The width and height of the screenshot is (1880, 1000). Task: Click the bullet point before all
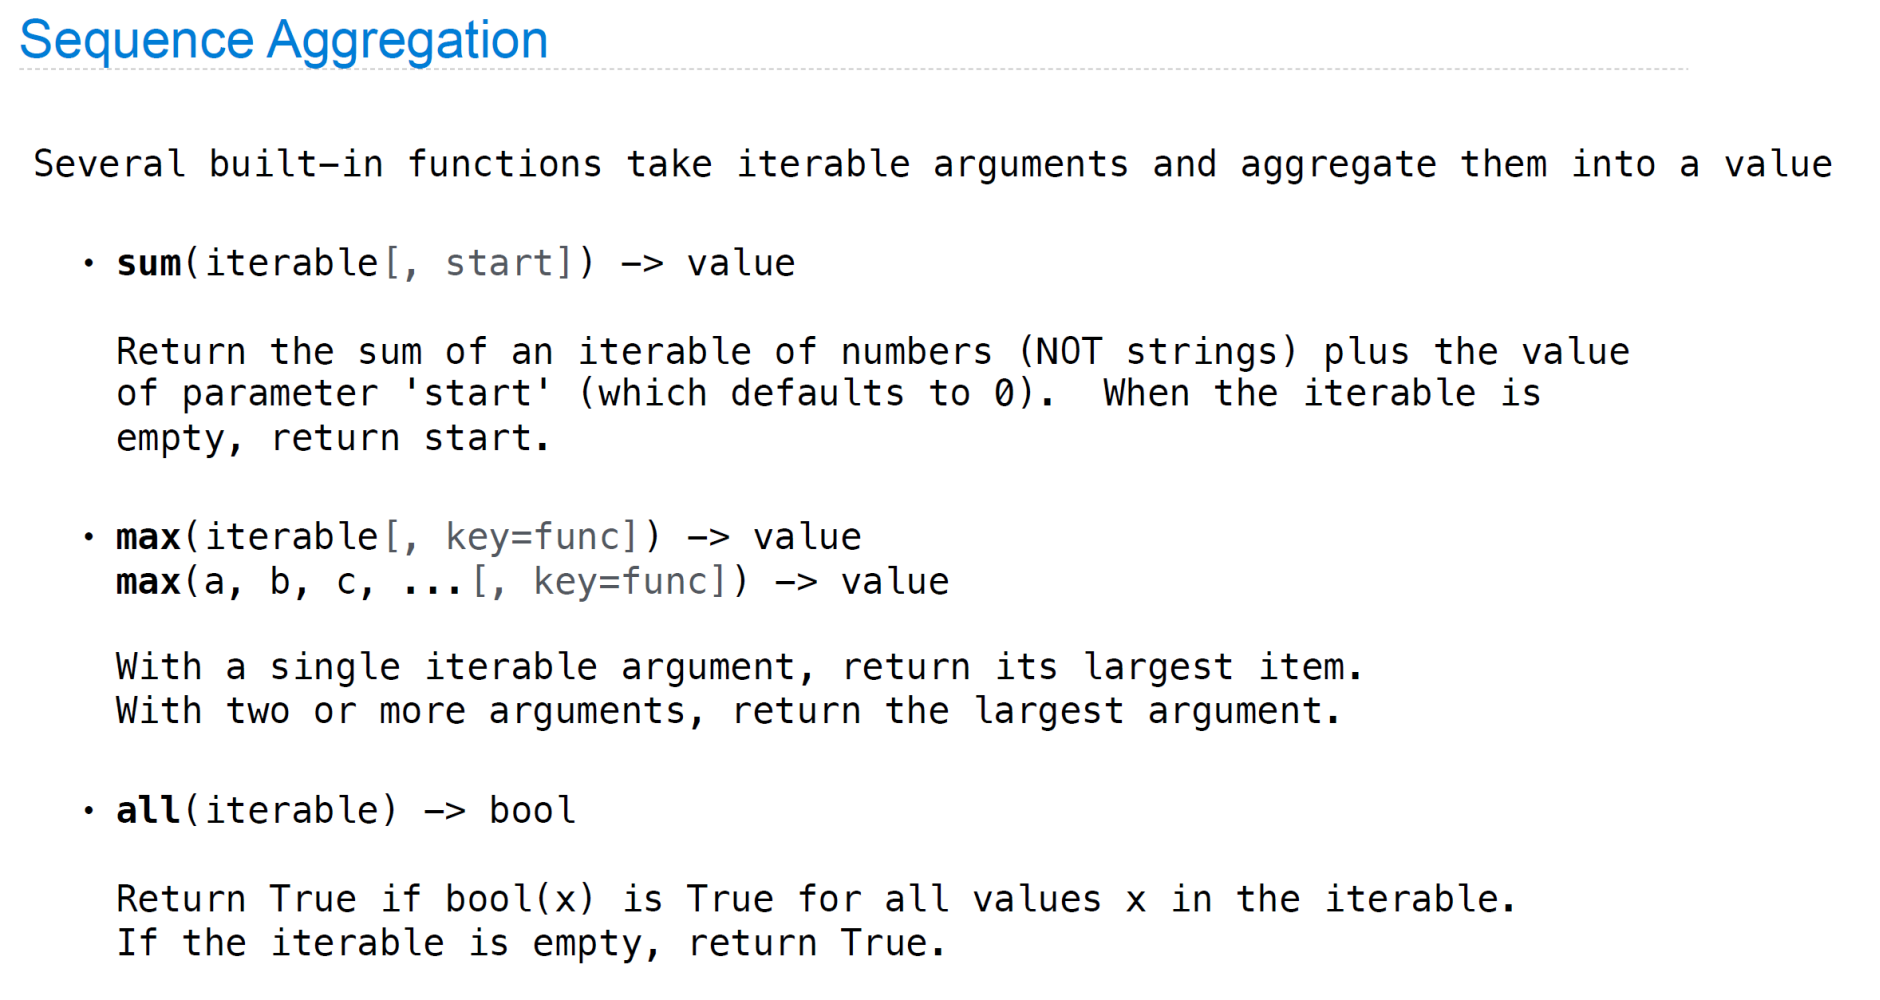(x=89, y=811)
